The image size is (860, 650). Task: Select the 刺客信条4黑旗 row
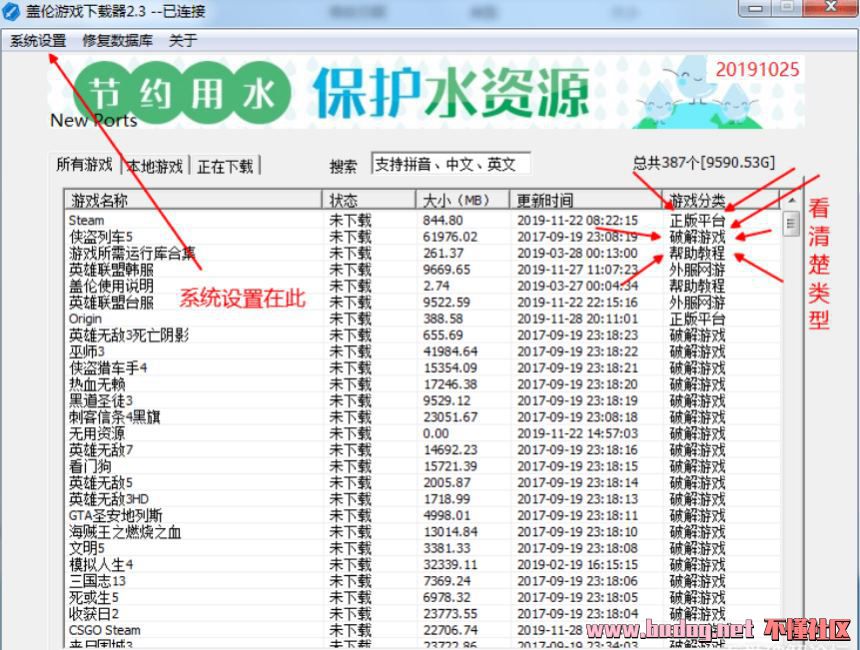click(x=422, y=417)
